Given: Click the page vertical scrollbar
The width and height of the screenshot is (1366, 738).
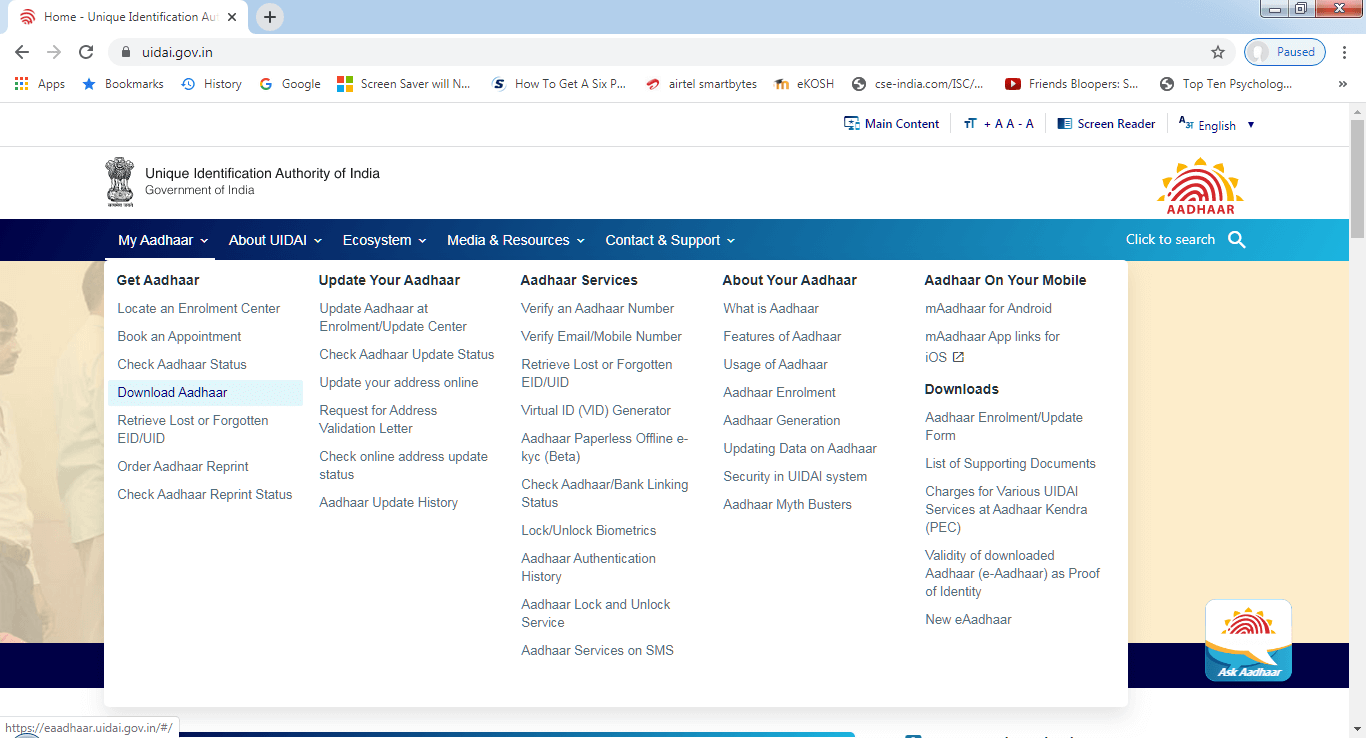Looking at the screenshot, I should coord(1357,400).
